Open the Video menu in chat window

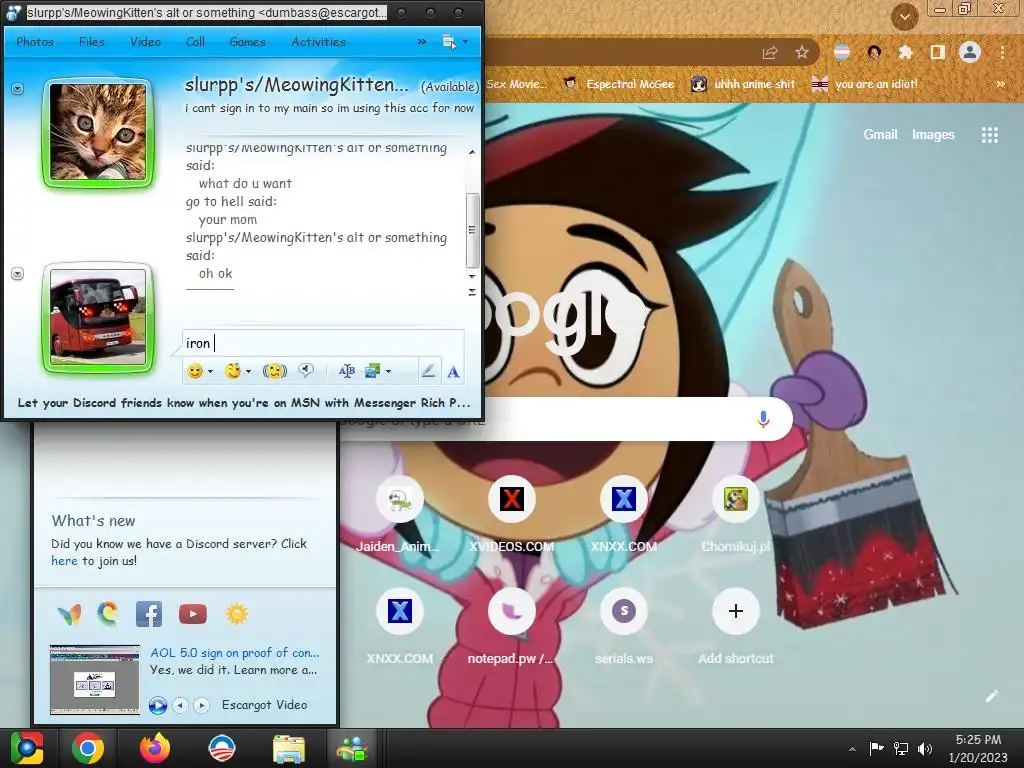click(x=145, y=42)
